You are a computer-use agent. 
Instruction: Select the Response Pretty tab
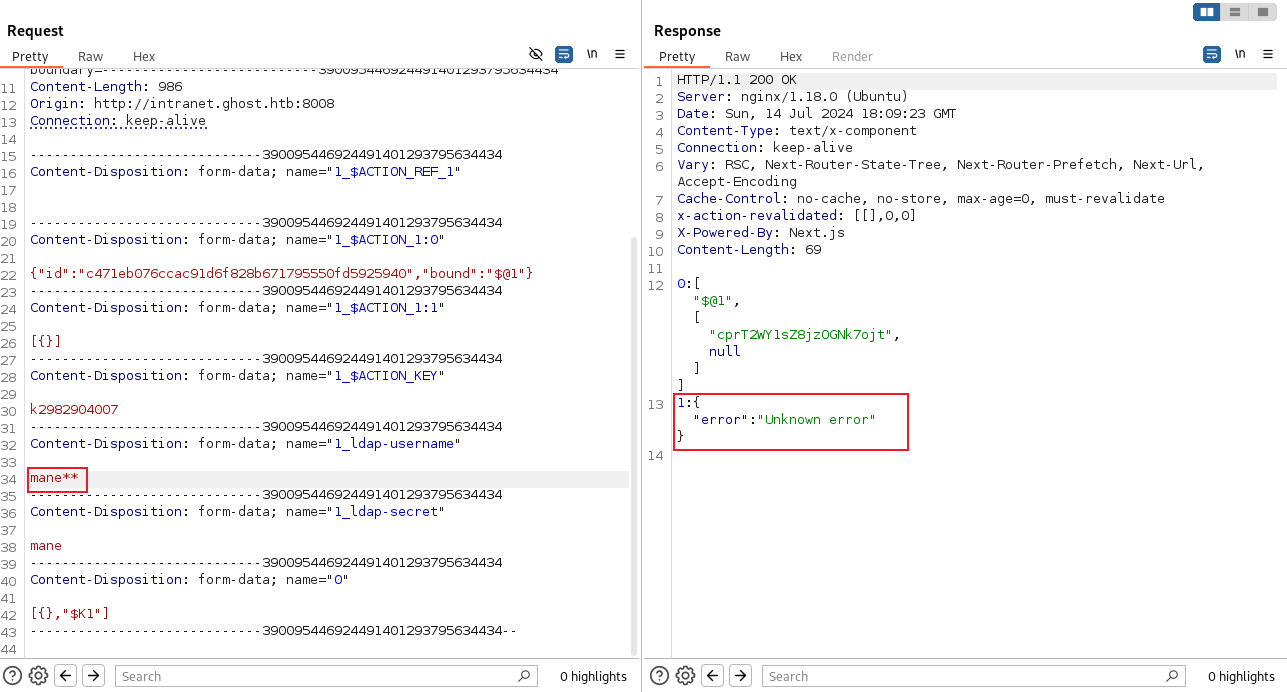tap(677, 56)
